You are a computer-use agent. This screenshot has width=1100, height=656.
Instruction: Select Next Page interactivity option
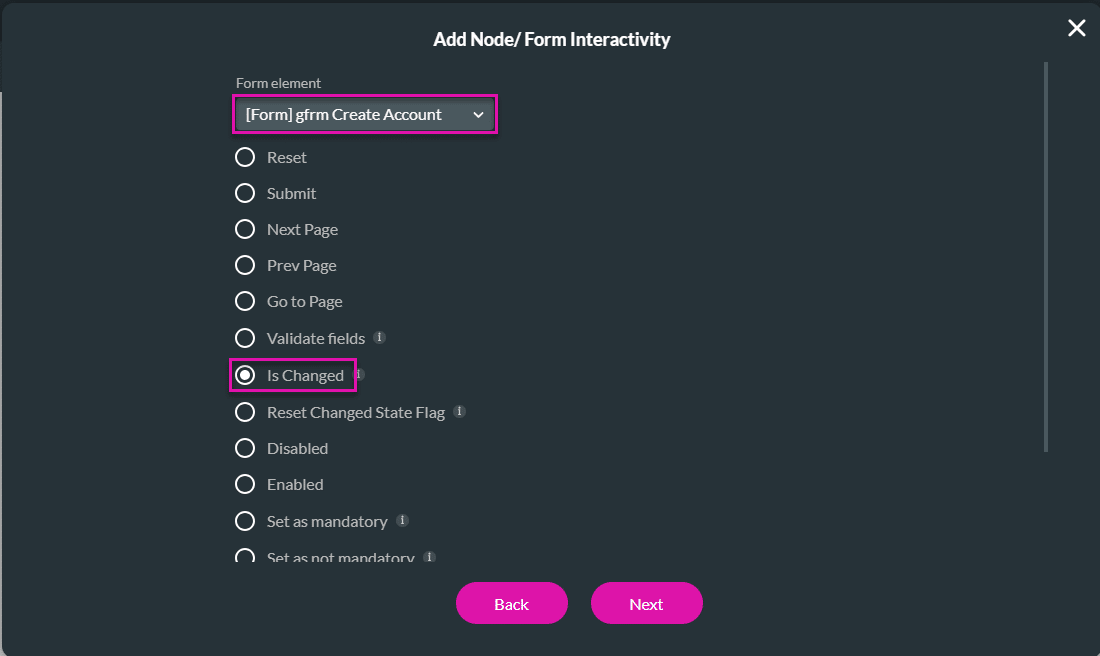pyautogui.click(x=245, y=229)
